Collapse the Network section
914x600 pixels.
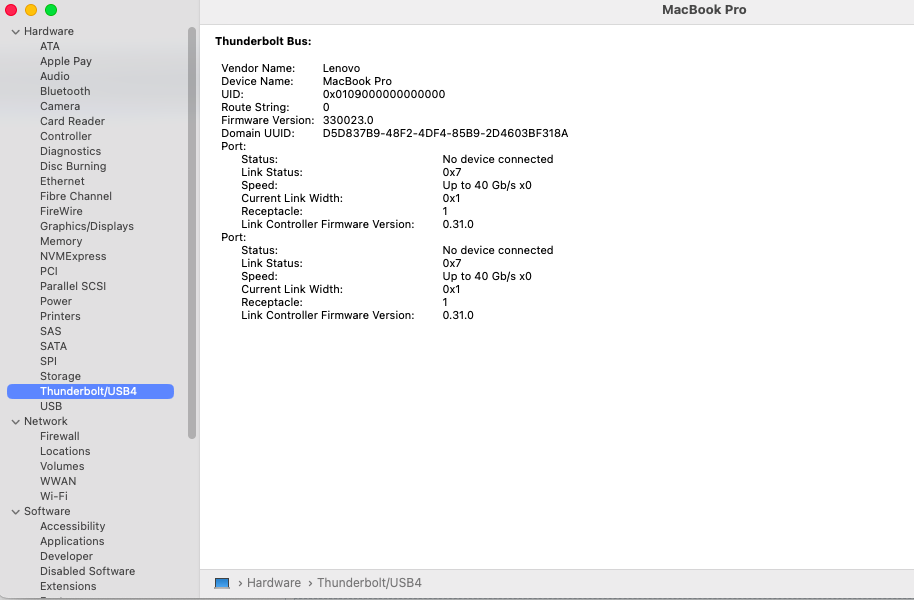click(15, 421)
